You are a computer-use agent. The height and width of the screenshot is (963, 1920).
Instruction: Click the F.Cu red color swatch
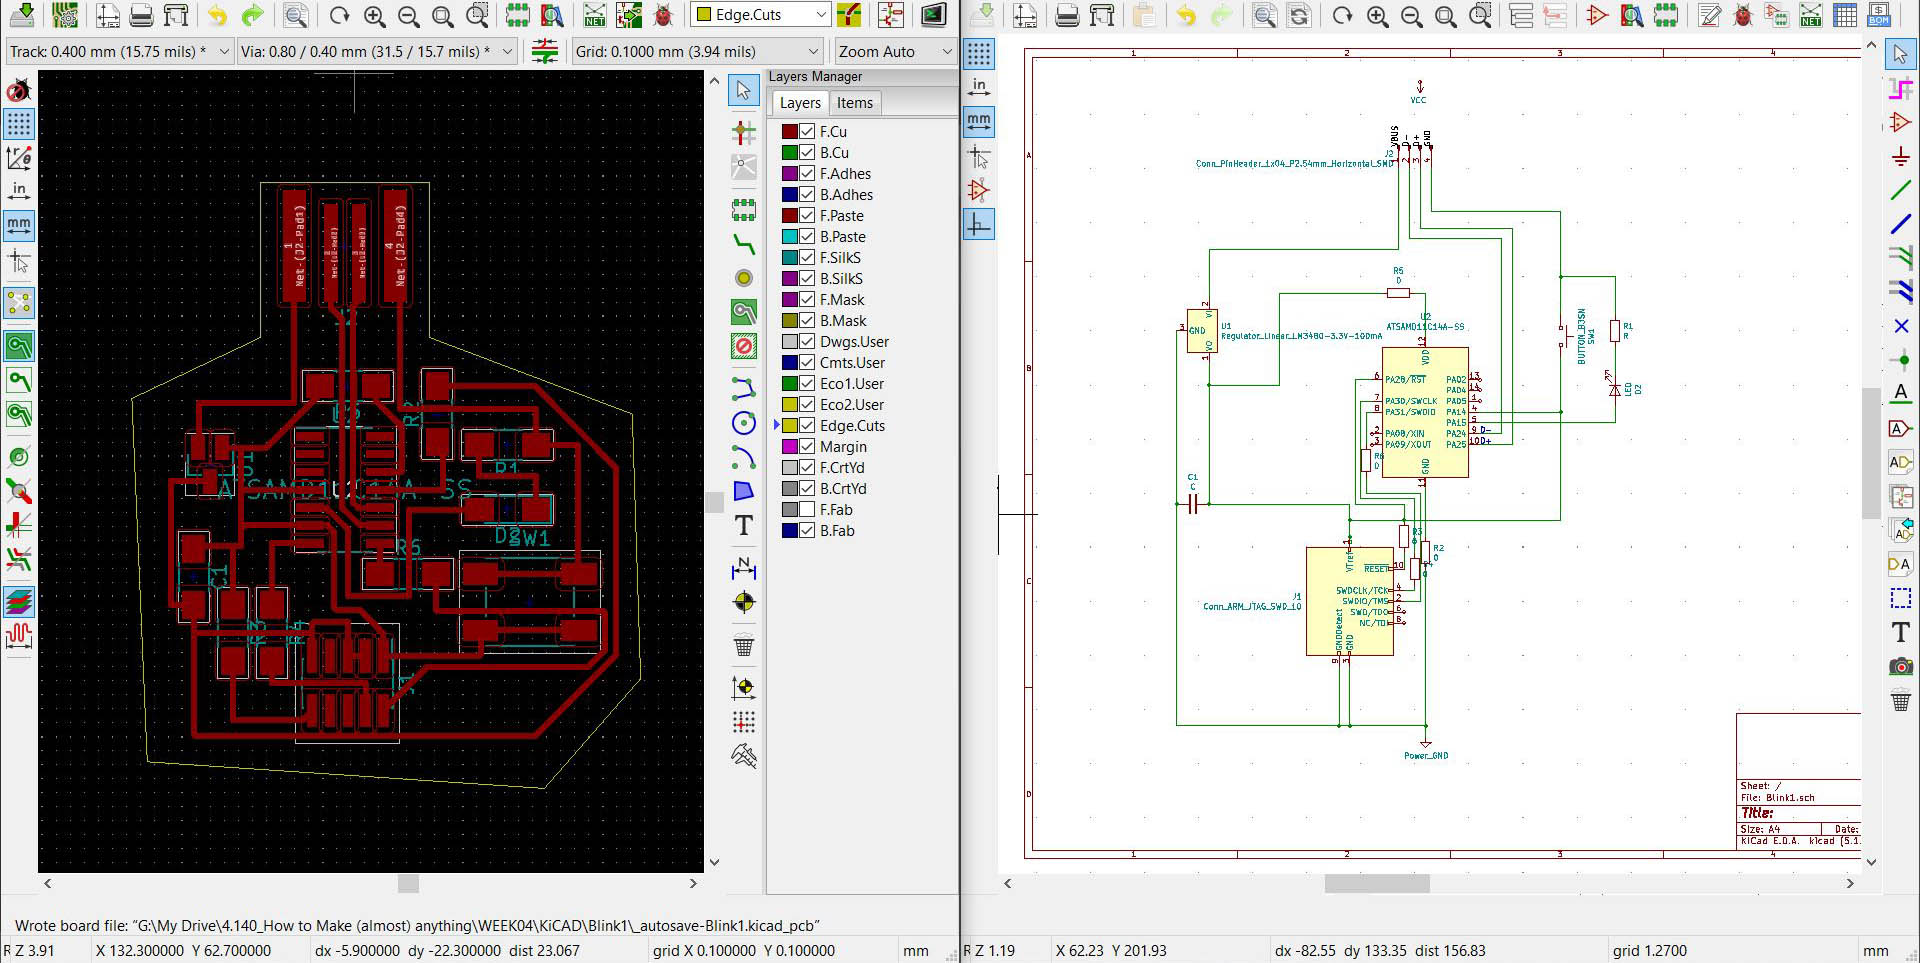pos(789,131)
